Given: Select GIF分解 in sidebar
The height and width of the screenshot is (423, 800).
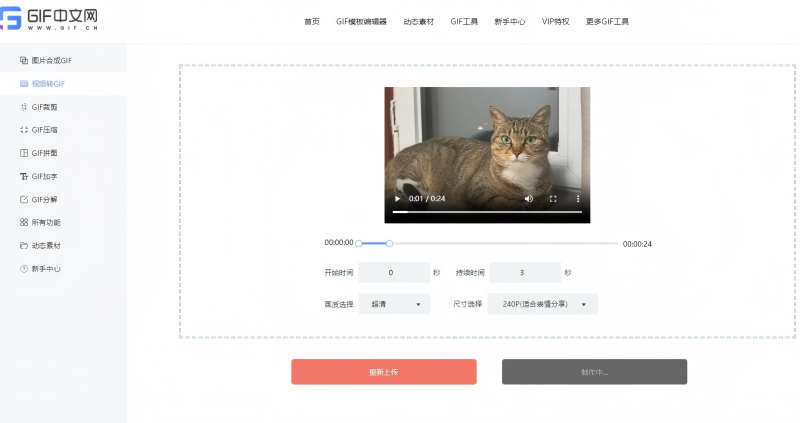Looking at the screenshot, I should (x=63, y=200).
